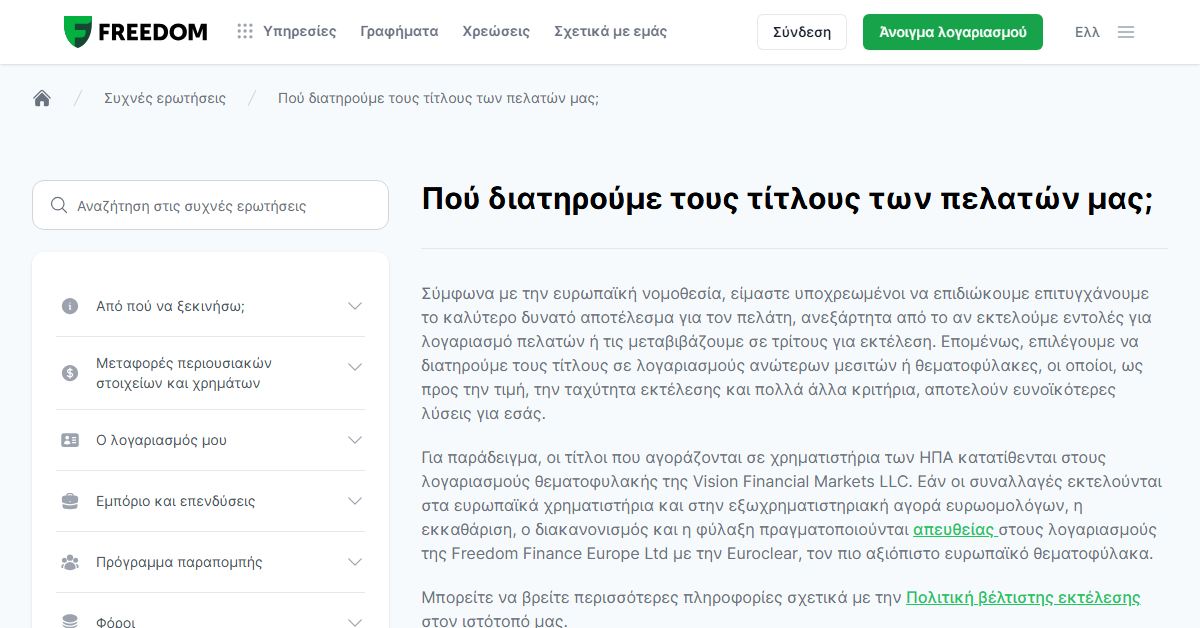Open the Χρεώσεις menu item
This screenshot has width=1200, height=628.
click(496, 31)
